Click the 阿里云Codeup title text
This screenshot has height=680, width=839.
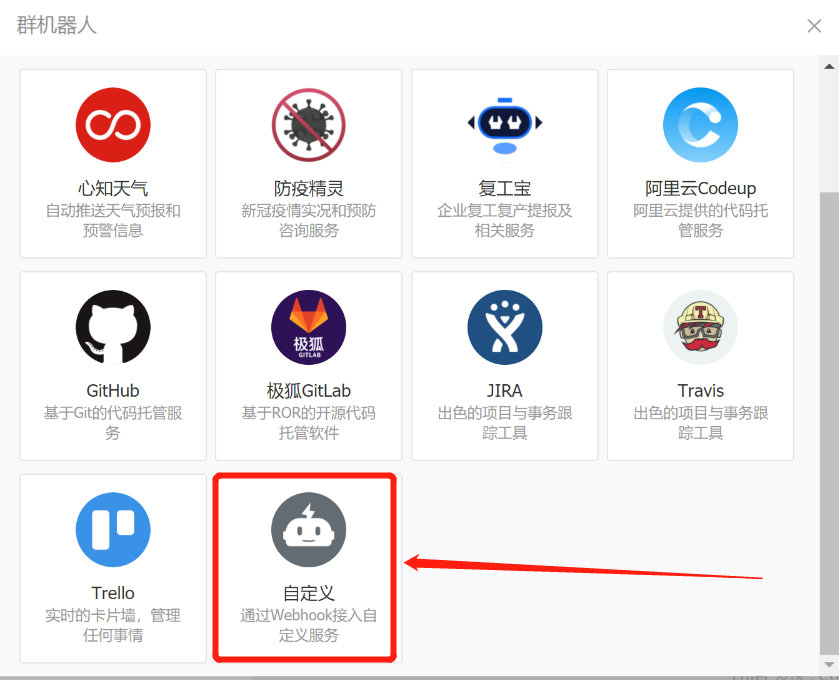click(x=700, y=188)
